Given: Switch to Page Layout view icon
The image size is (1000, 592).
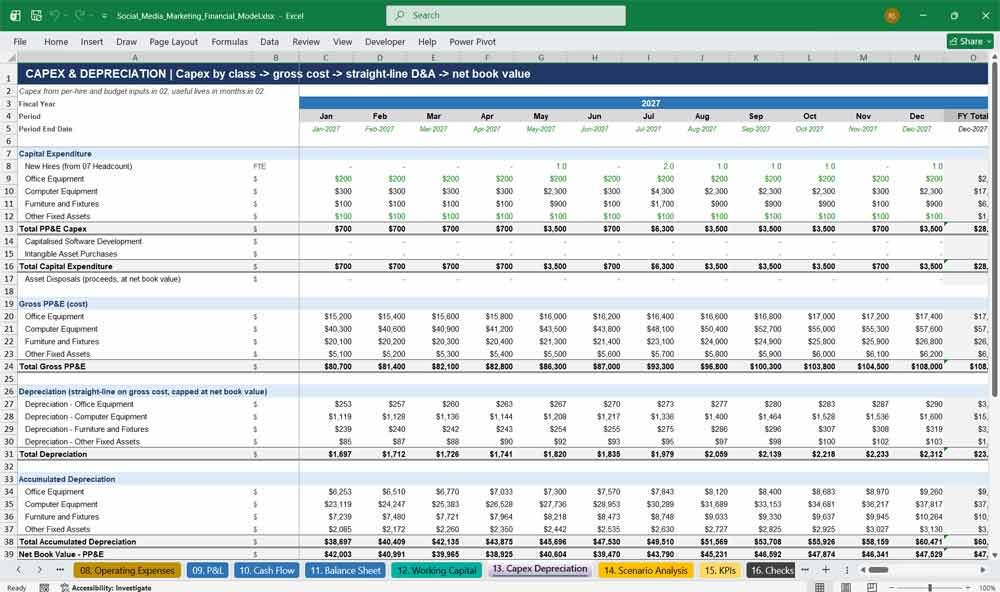Looking at the screenshot, I should pyautogui.click(x=846, y=588).
